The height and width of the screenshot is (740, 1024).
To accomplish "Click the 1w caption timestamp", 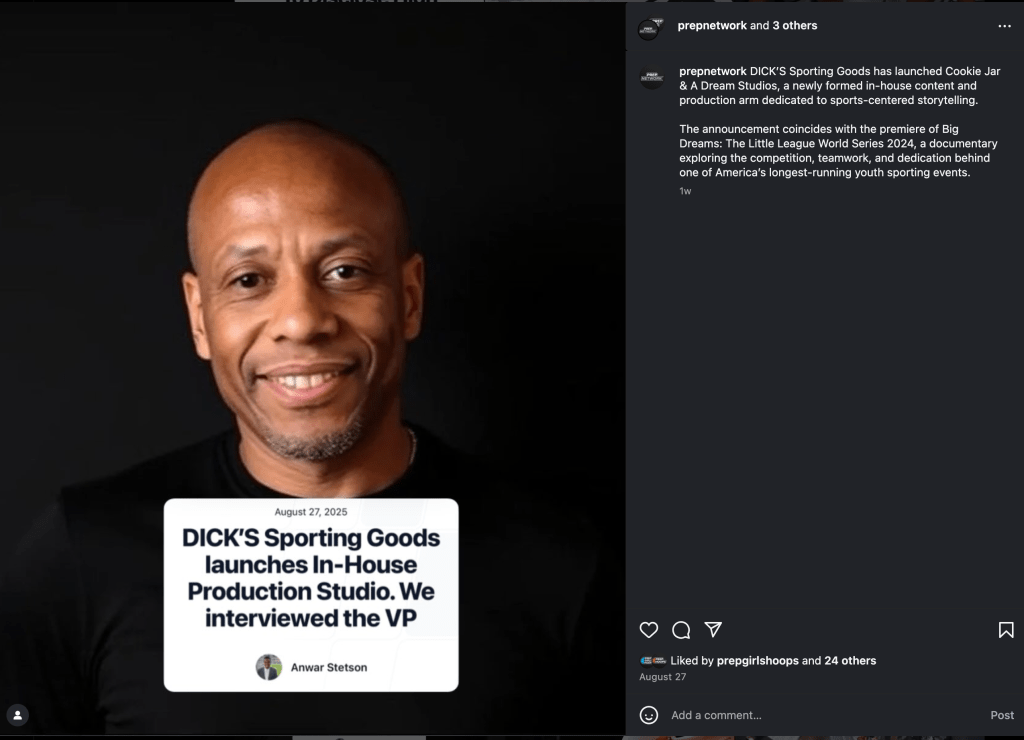I will (x=685, y=191).
